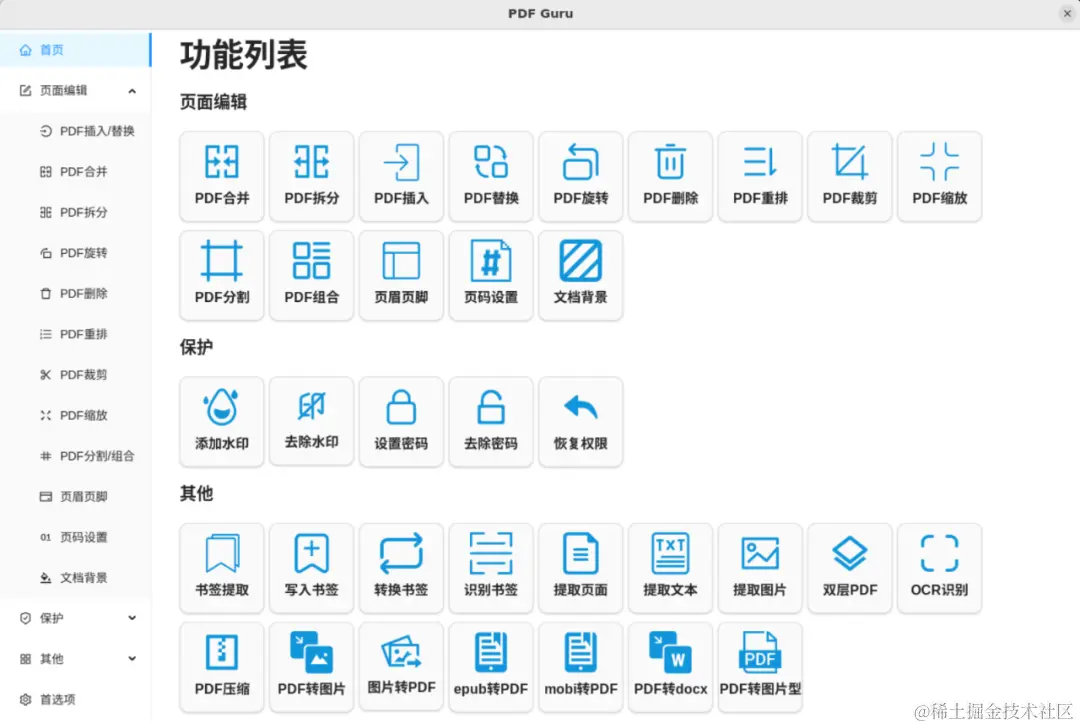Image resolution: width=1080 pixels, height=728 pixels.
Task: Select the 去除水印 (remove watermark) tool
Action: coord(311,421)
